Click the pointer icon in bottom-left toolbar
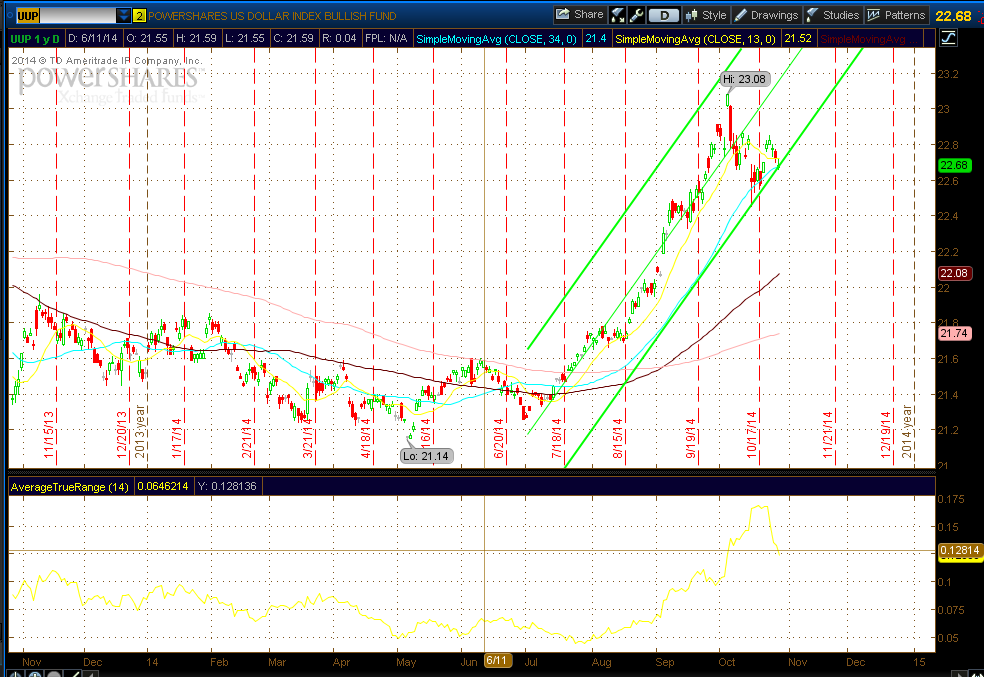This screenshot has width=984, height=677. click(16, 674)
